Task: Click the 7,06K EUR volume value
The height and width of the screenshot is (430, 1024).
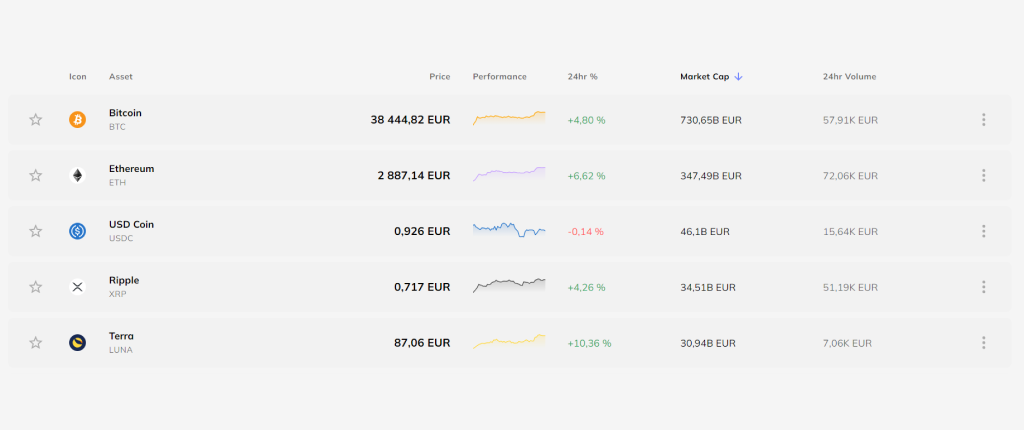Action: coord(847,343)
